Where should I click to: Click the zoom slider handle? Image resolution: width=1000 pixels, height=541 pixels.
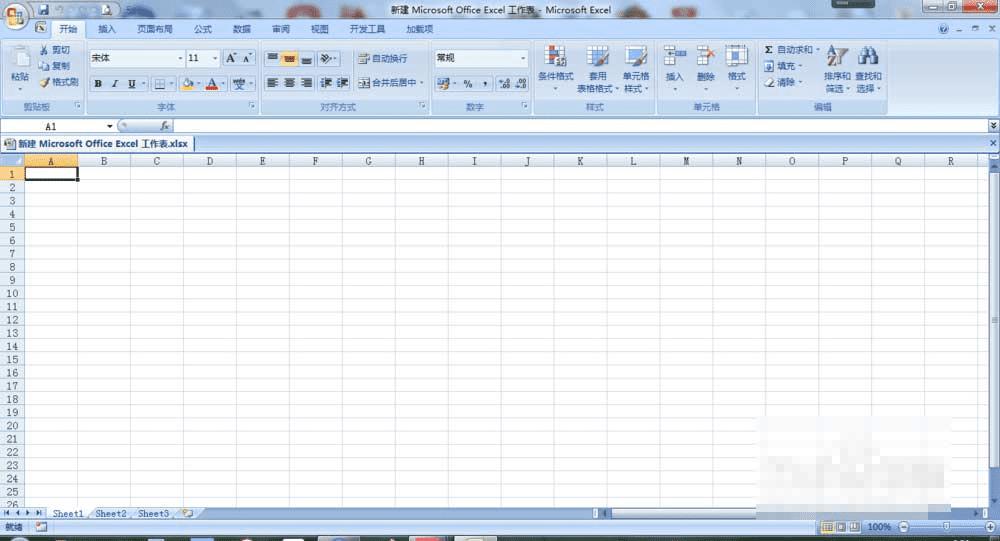946,527
